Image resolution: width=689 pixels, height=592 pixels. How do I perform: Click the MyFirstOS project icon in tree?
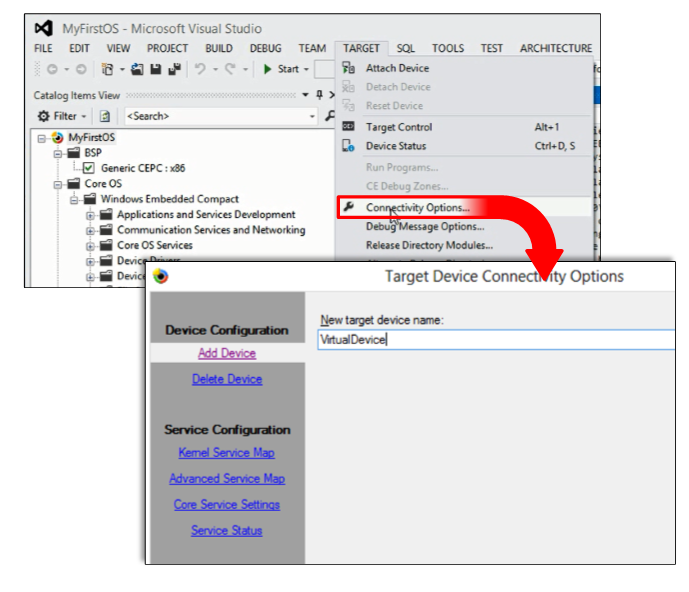click(x=58, y=138)
